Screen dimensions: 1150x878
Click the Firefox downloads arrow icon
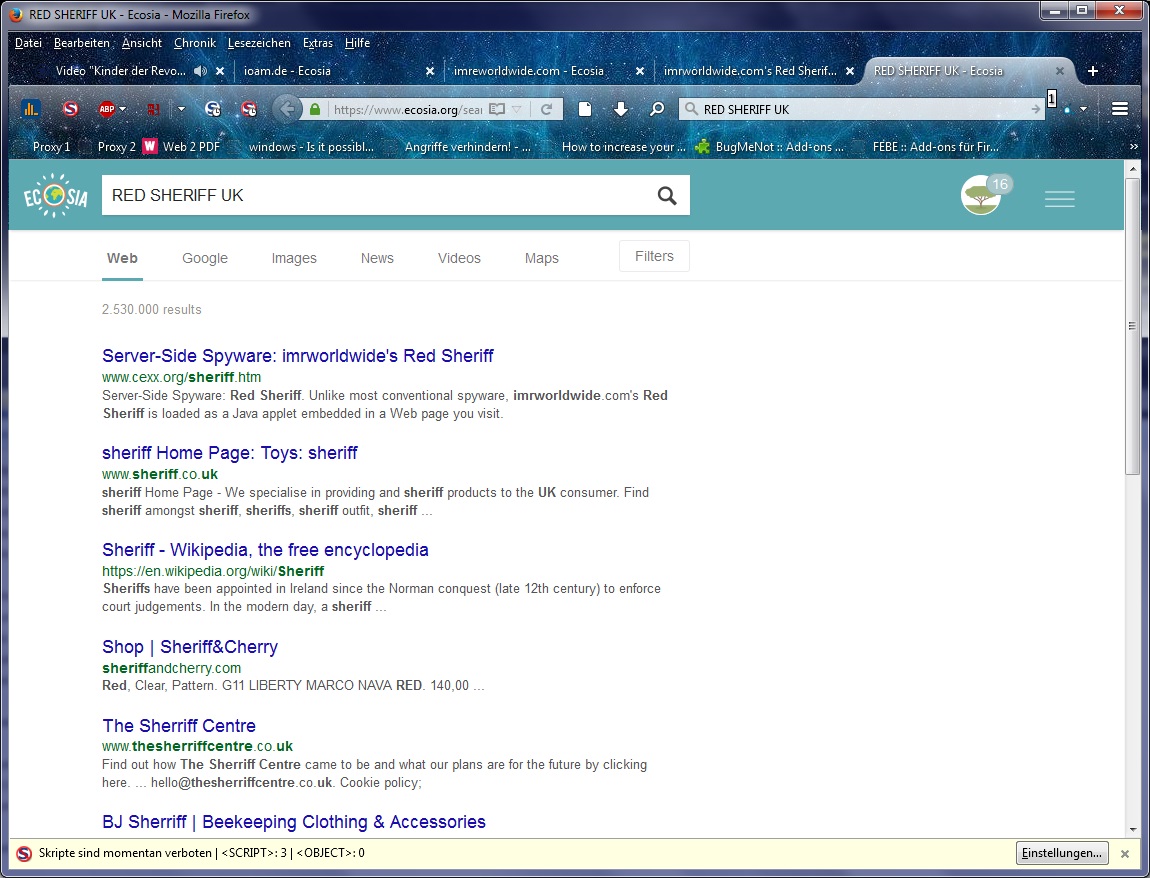click(620, 109)
